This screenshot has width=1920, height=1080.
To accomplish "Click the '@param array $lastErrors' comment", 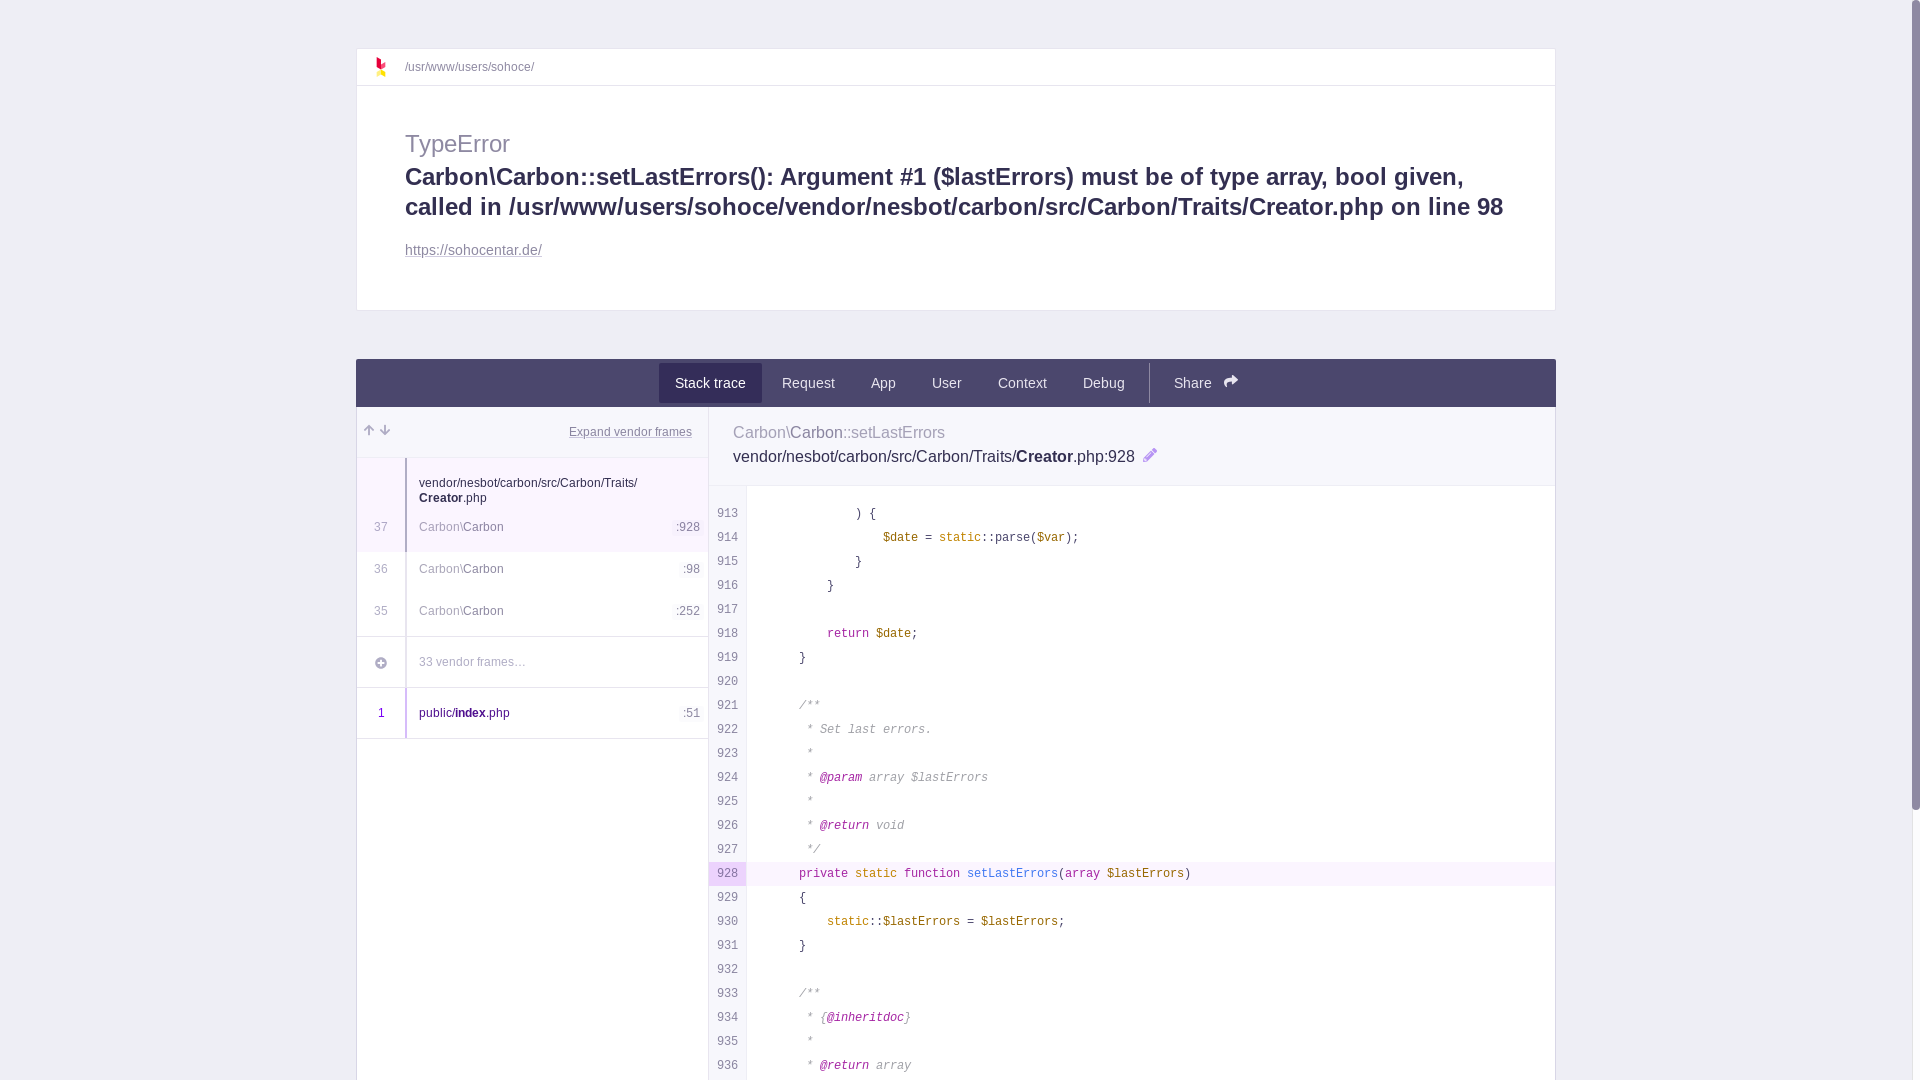I will (x=903, y=778).
